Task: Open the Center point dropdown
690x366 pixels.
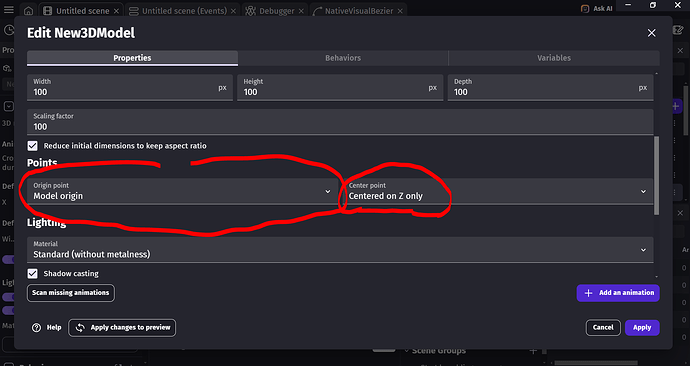Action: (498, 191)
